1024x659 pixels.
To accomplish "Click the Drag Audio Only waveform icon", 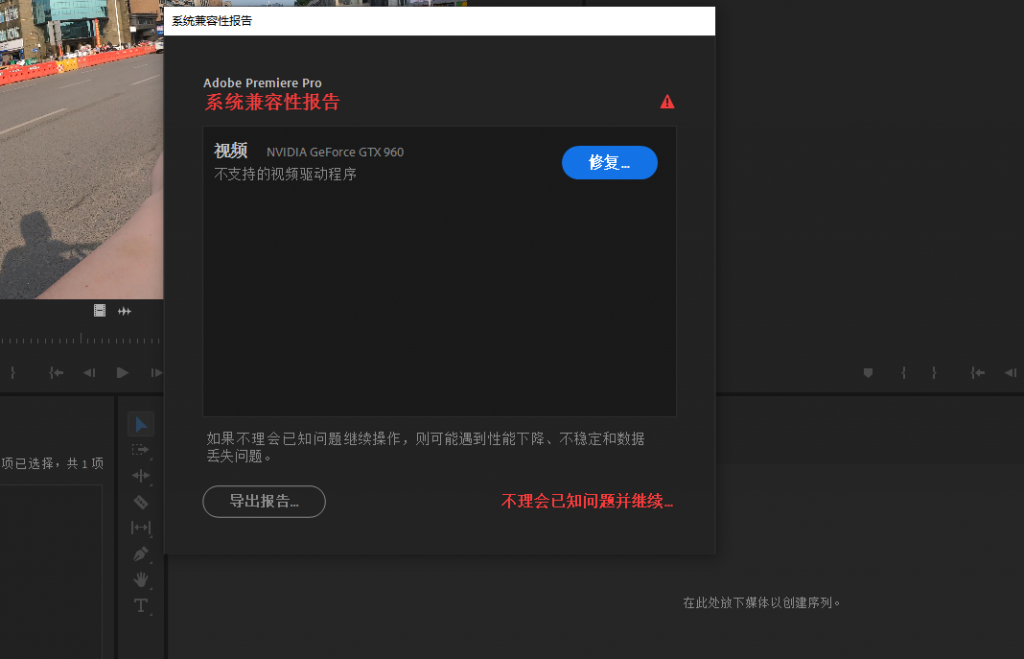I will (x=124, y=312).
